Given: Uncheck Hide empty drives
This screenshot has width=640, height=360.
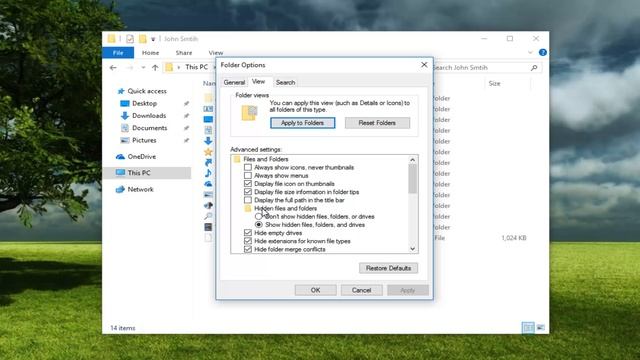Looking at the screenshot, I should pos(248,233).
